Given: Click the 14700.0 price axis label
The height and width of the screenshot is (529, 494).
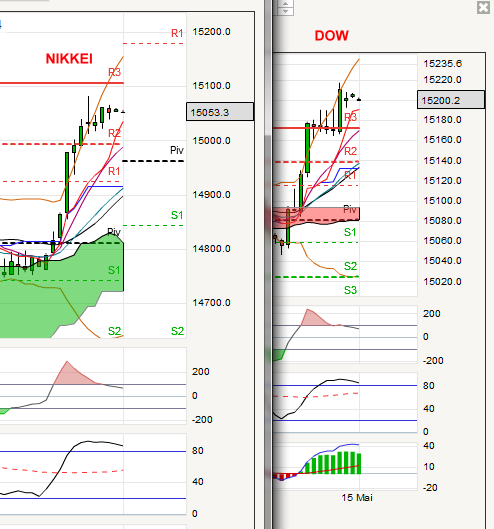Looking at the screenshot, I should click(x=212, y=303).
